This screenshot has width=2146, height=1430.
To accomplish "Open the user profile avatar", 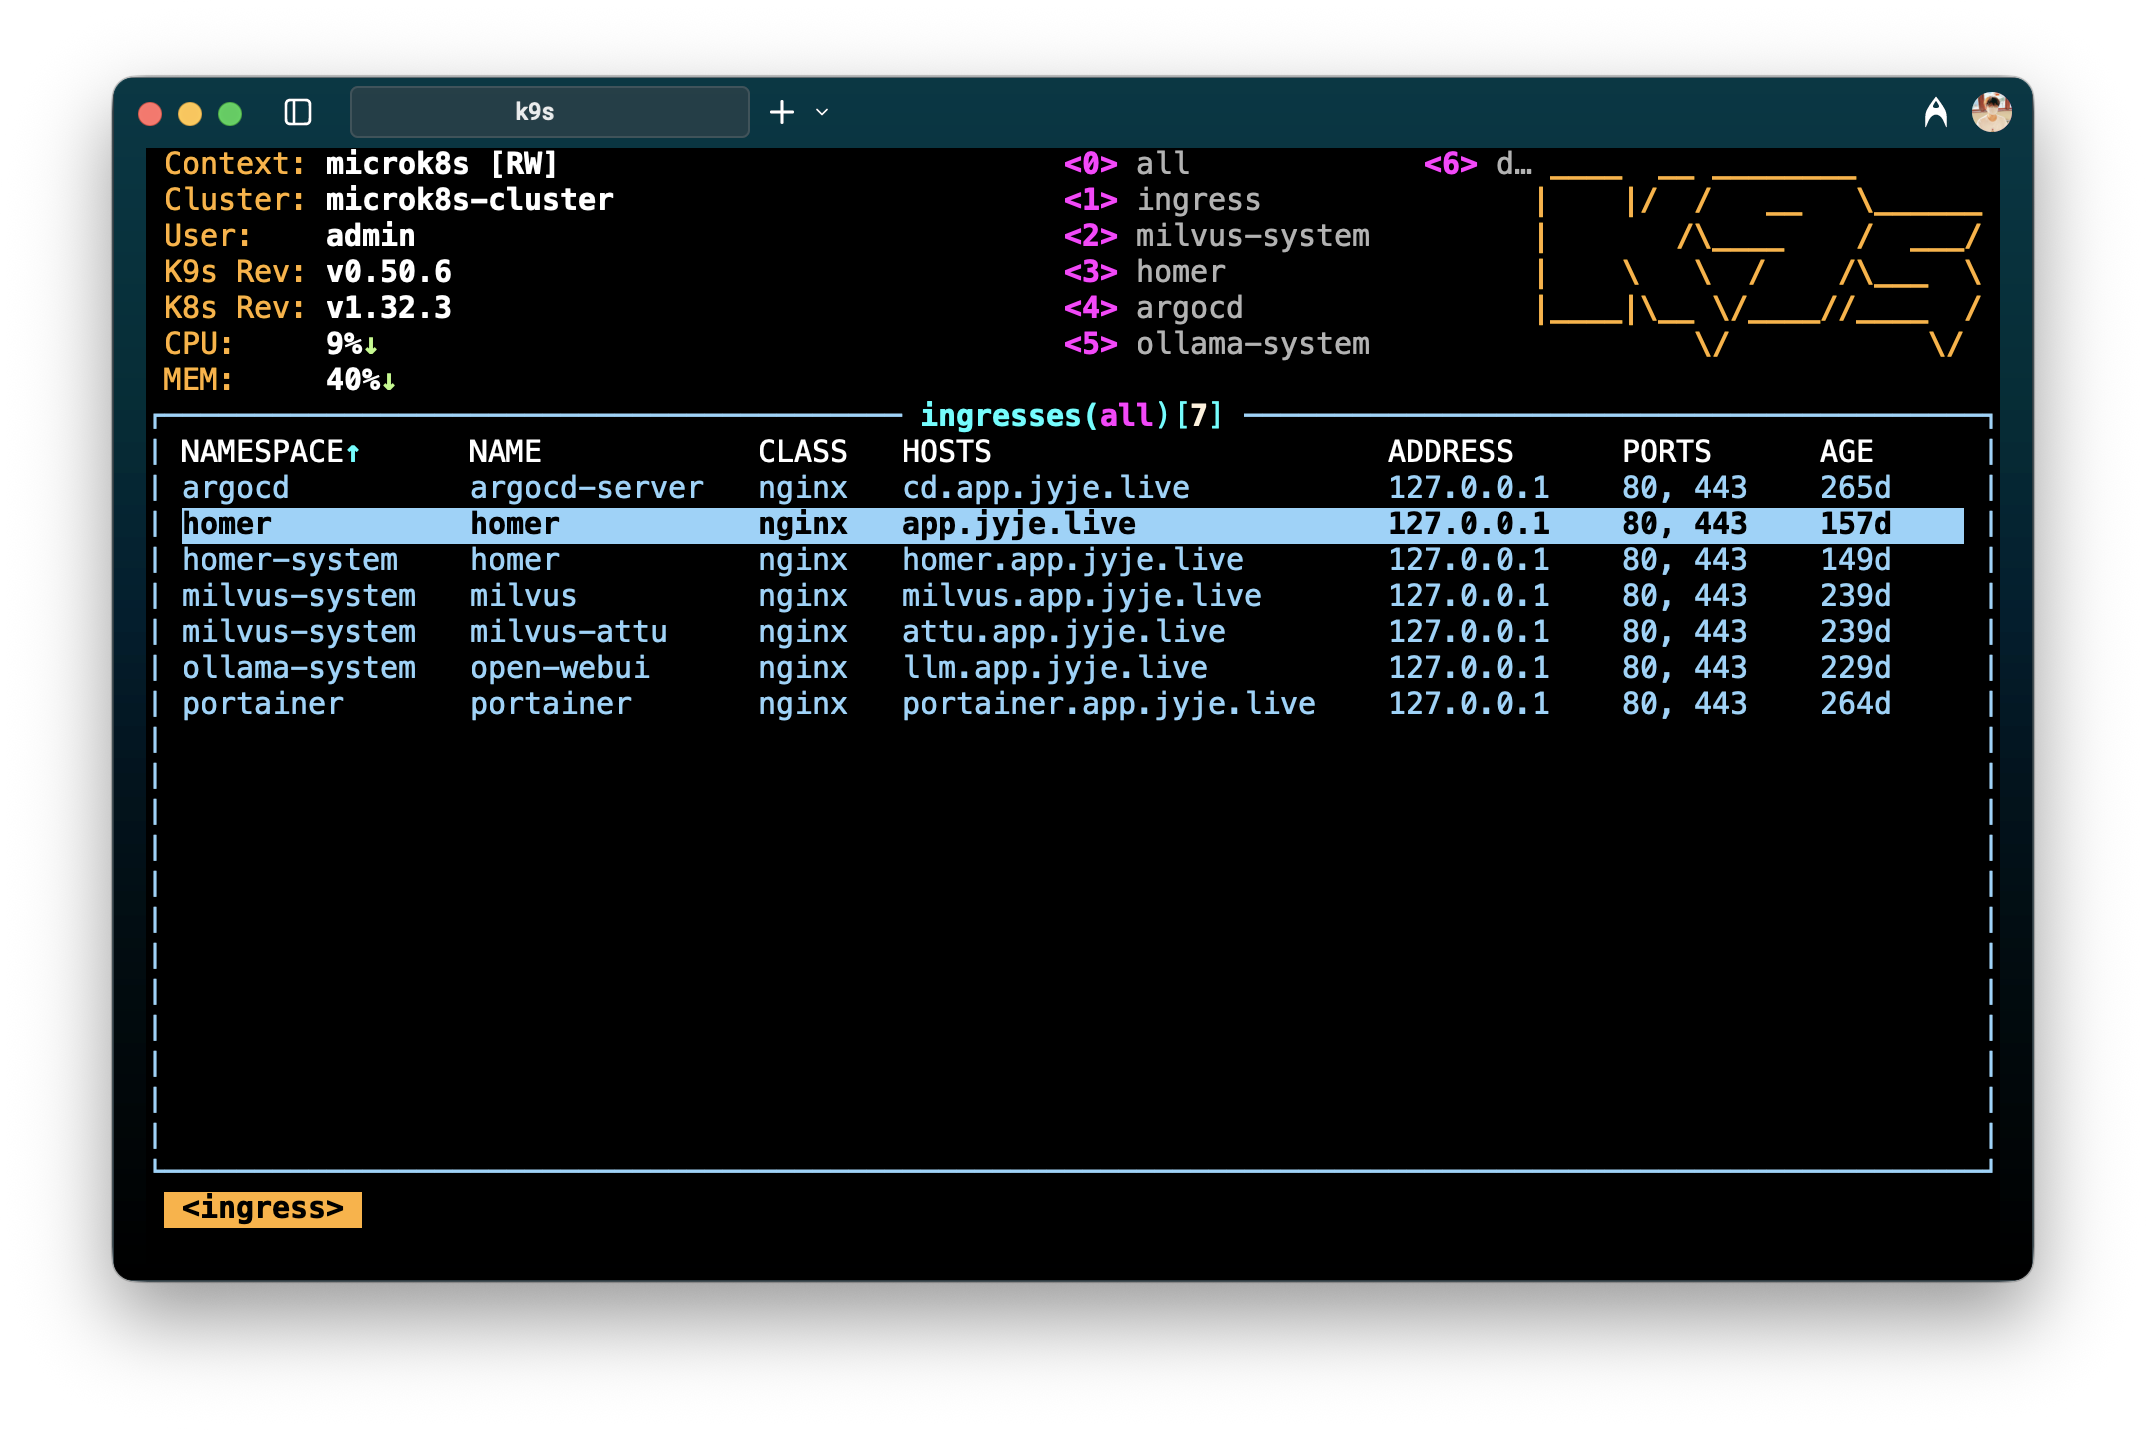I will 1991,112.
